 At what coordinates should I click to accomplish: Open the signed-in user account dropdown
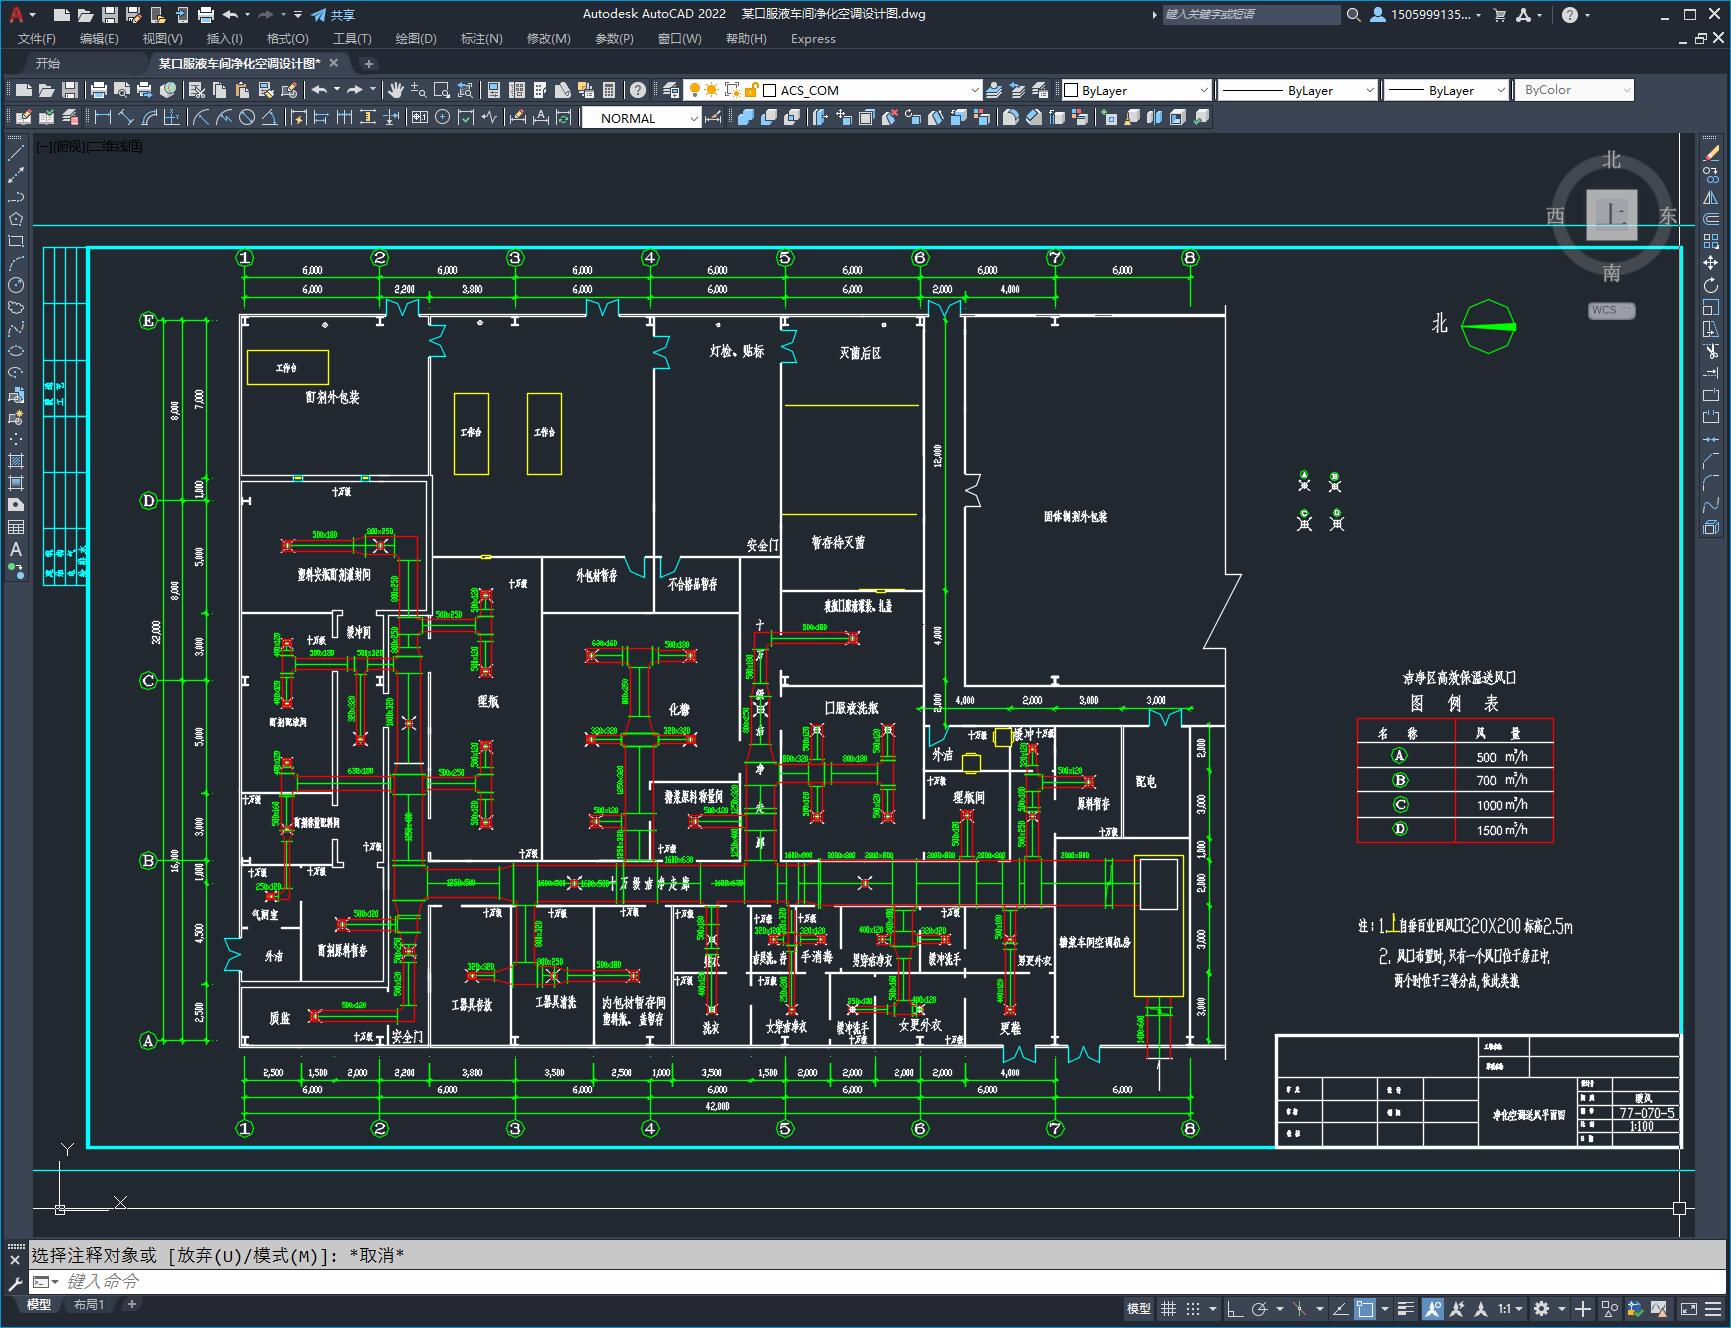point(1427,14)
